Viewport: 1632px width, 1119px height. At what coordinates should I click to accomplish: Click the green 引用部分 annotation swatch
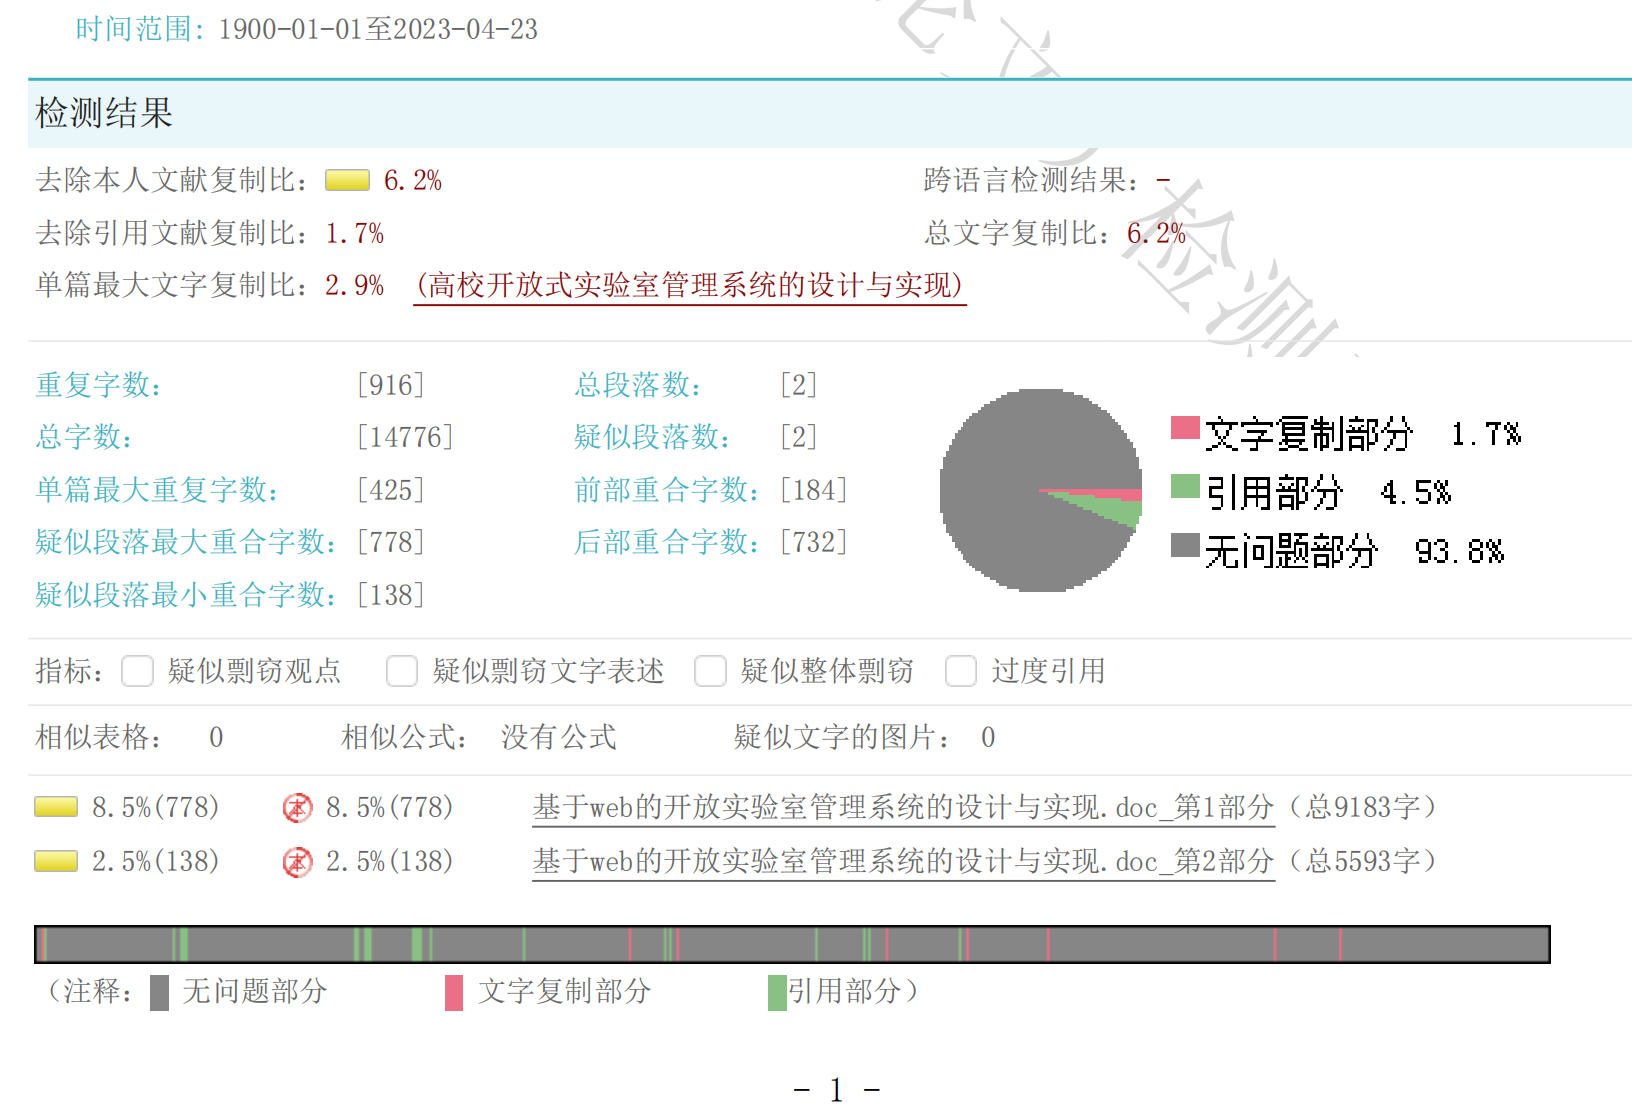[777, 993]
